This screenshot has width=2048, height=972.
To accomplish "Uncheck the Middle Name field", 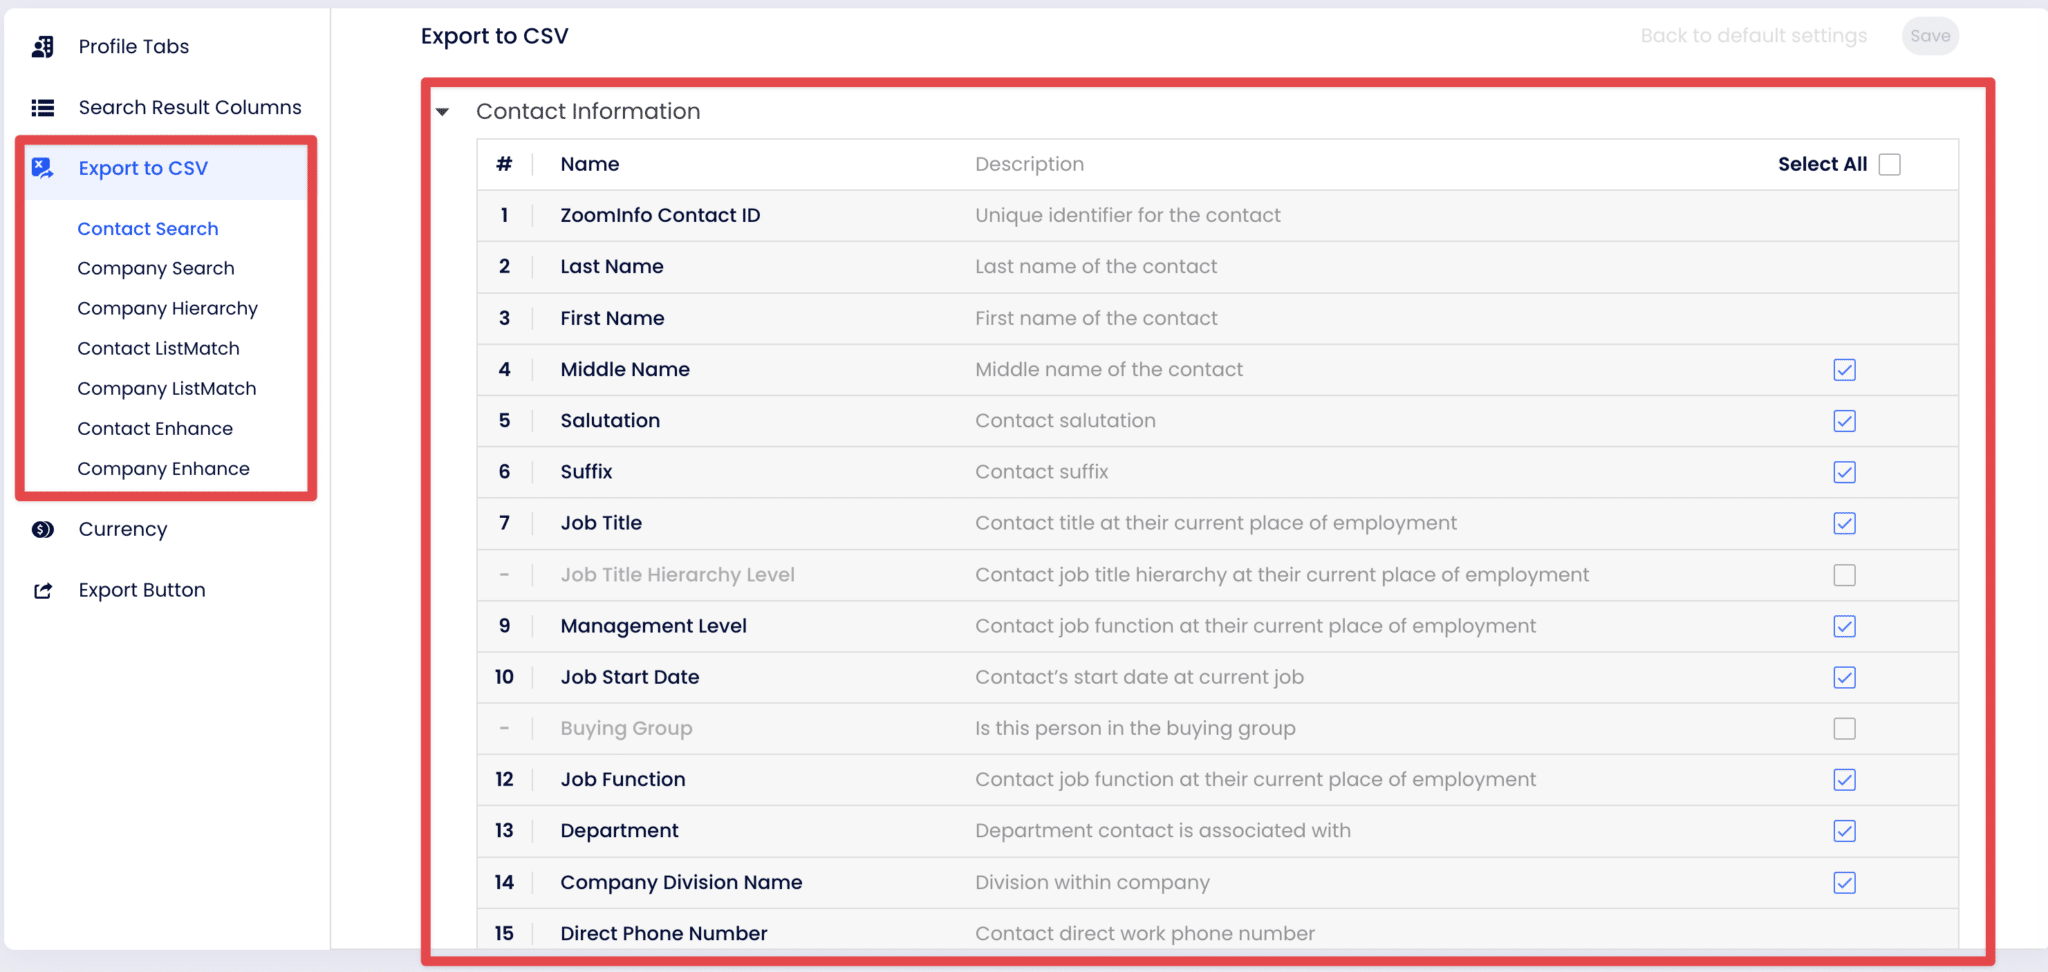I will [1845, 369].
